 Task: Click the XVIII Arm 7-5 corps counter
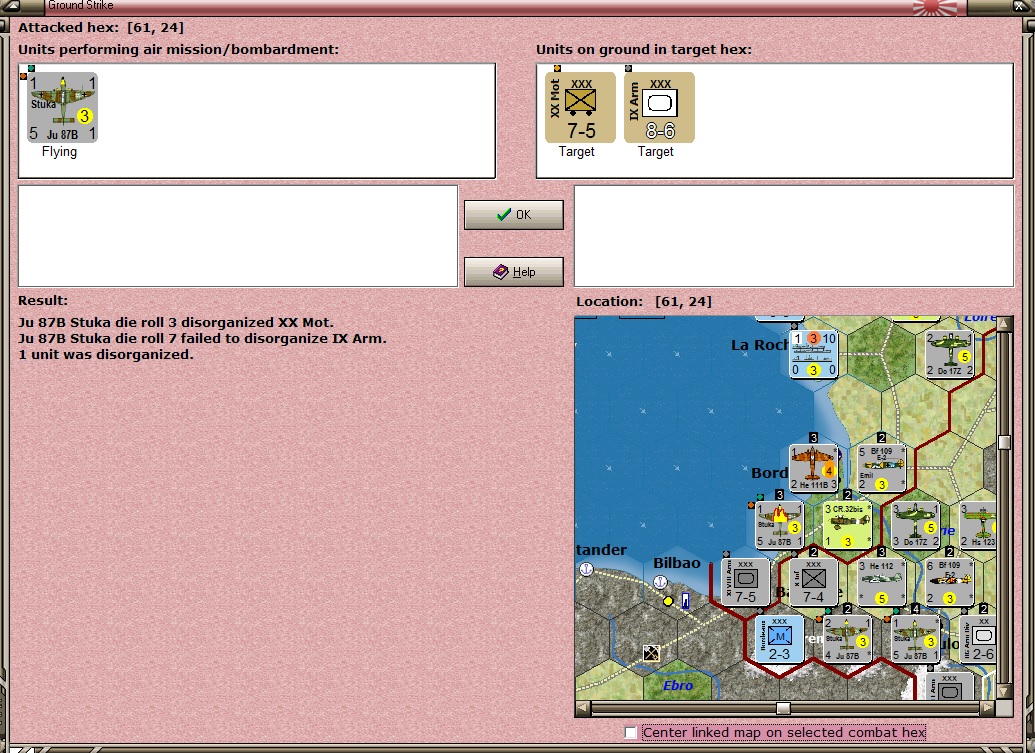[746, 581]
